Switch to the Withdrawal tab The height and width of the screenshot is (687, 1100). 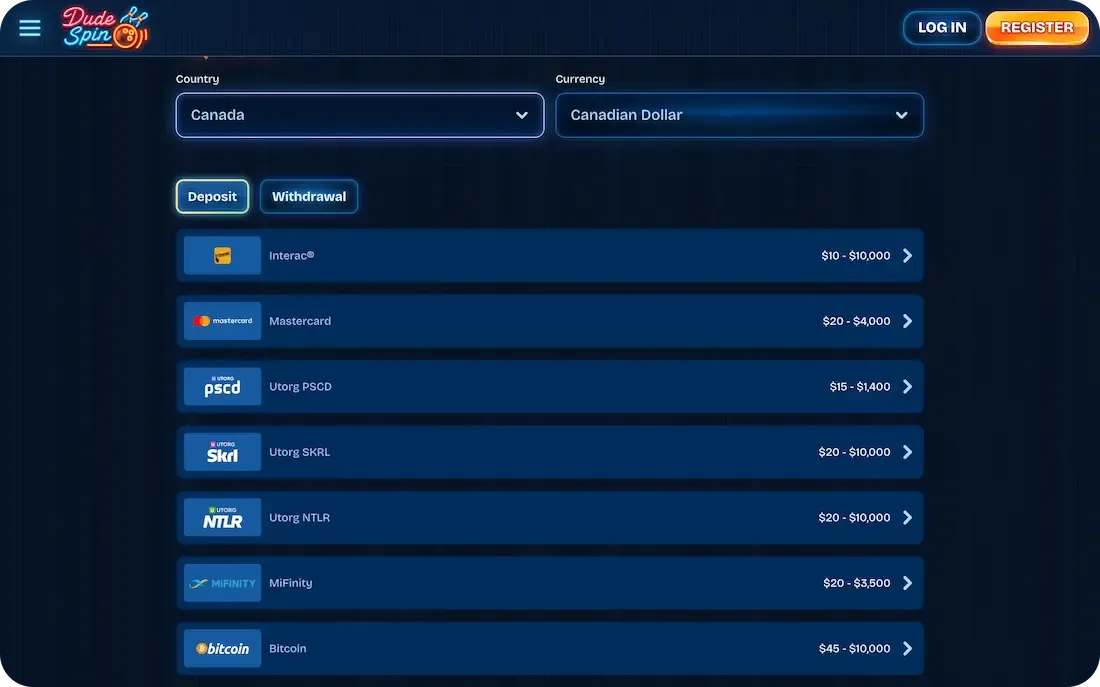click(309, 196)
